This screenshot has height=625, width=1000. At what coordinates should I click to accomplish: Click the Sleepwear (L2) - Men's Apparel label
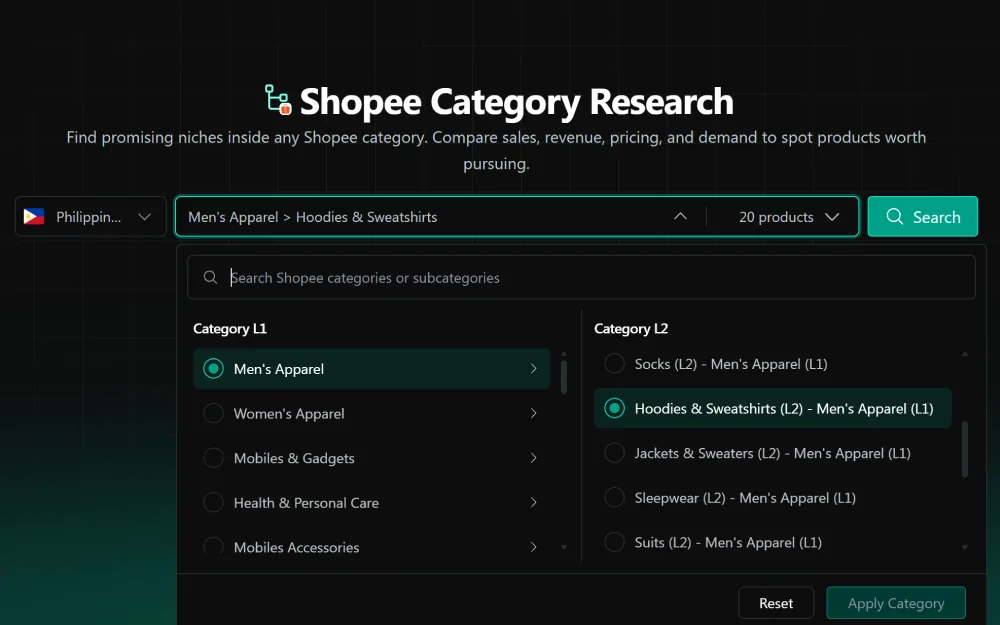tap(745, 498)
